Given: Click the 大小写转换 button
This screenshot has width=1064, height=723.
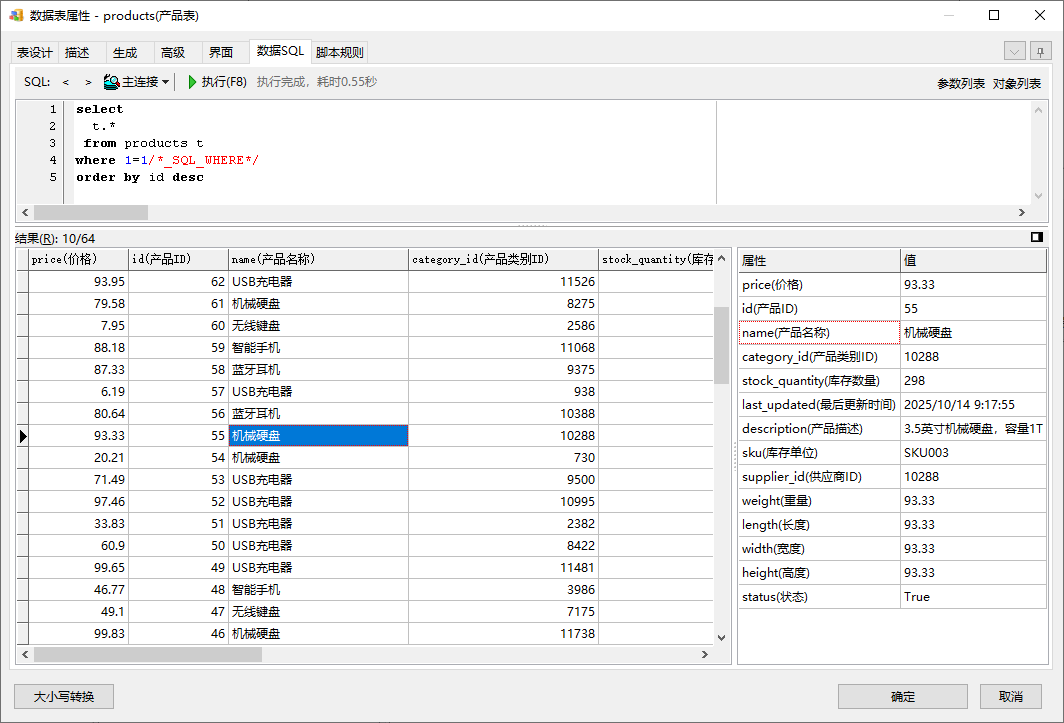Looking at the screenshot, I should pyautogui.click(x=64, y=696).
